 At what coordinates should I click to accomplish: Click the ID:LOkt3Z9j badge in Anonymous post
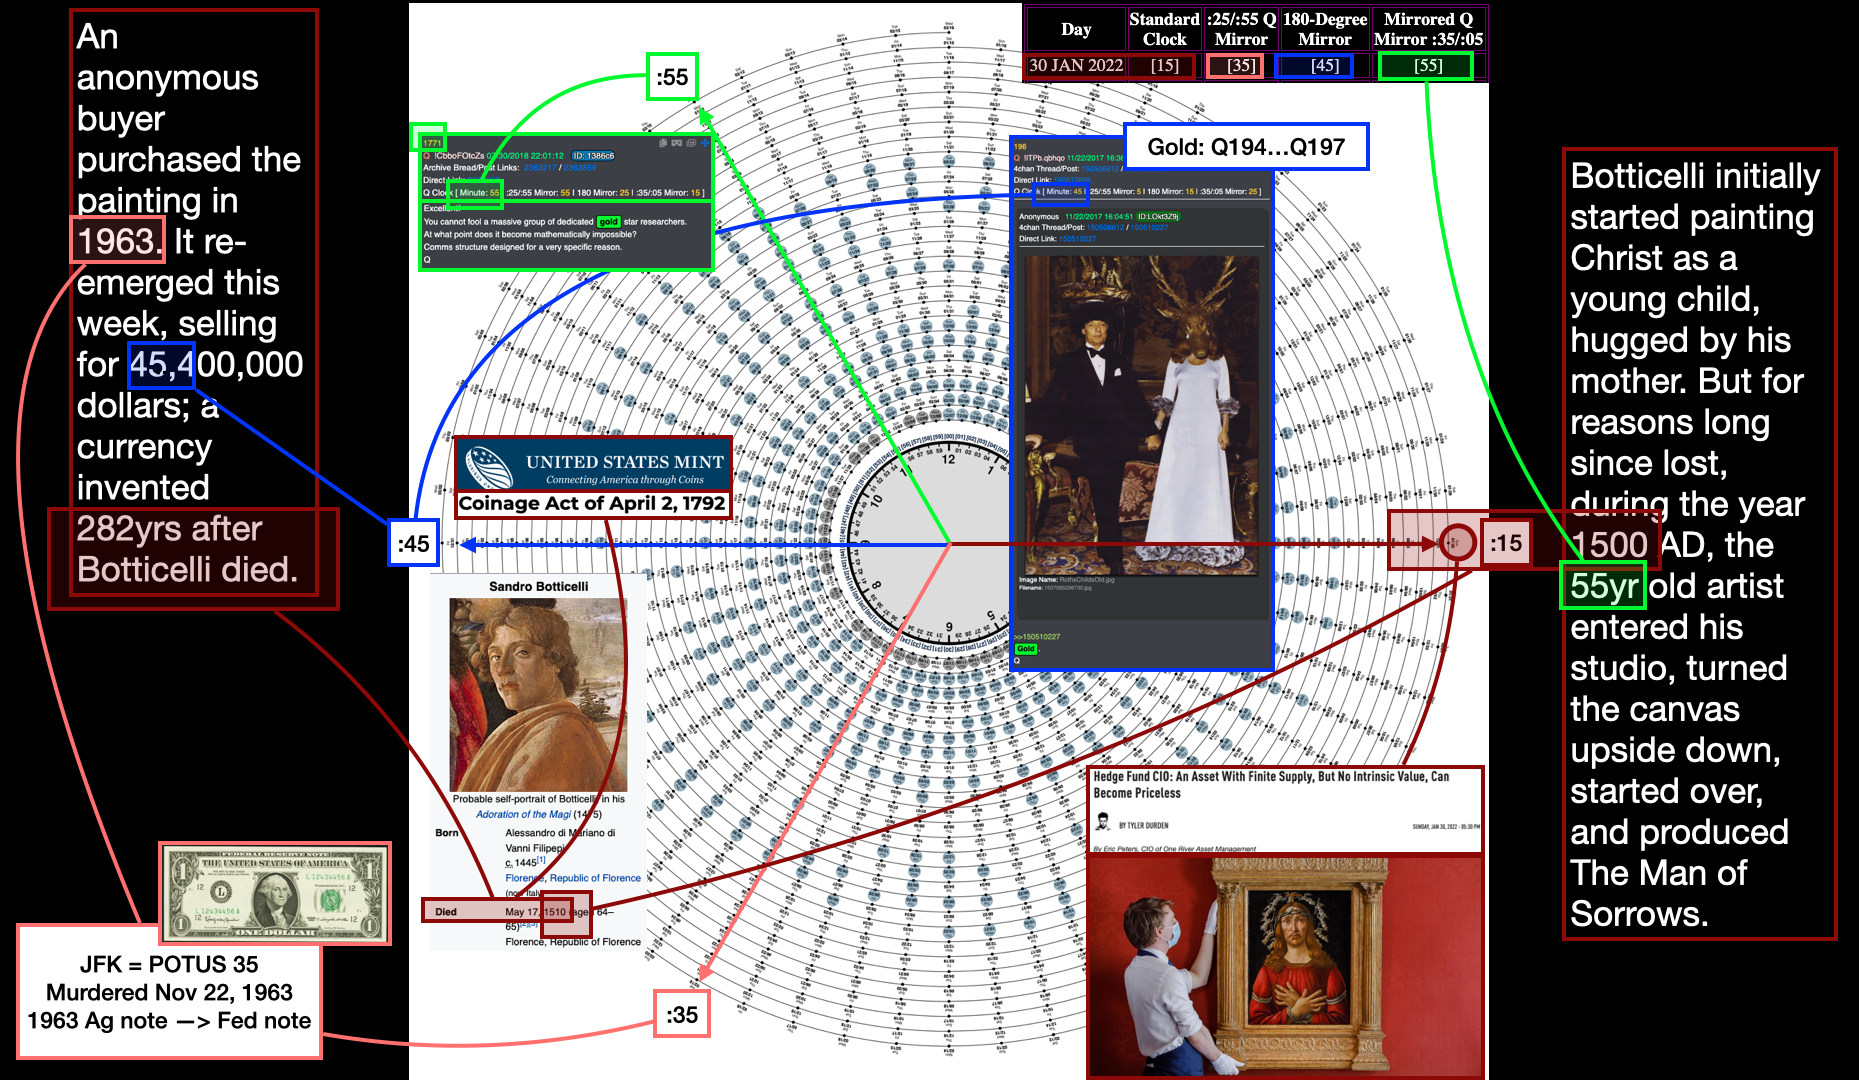tap(1158, 216)
